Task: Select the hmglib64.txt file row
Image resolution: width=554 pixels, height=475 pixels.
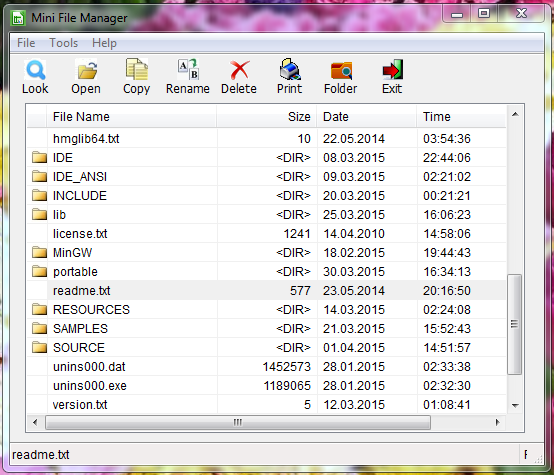Action: [x=267, y=139]
